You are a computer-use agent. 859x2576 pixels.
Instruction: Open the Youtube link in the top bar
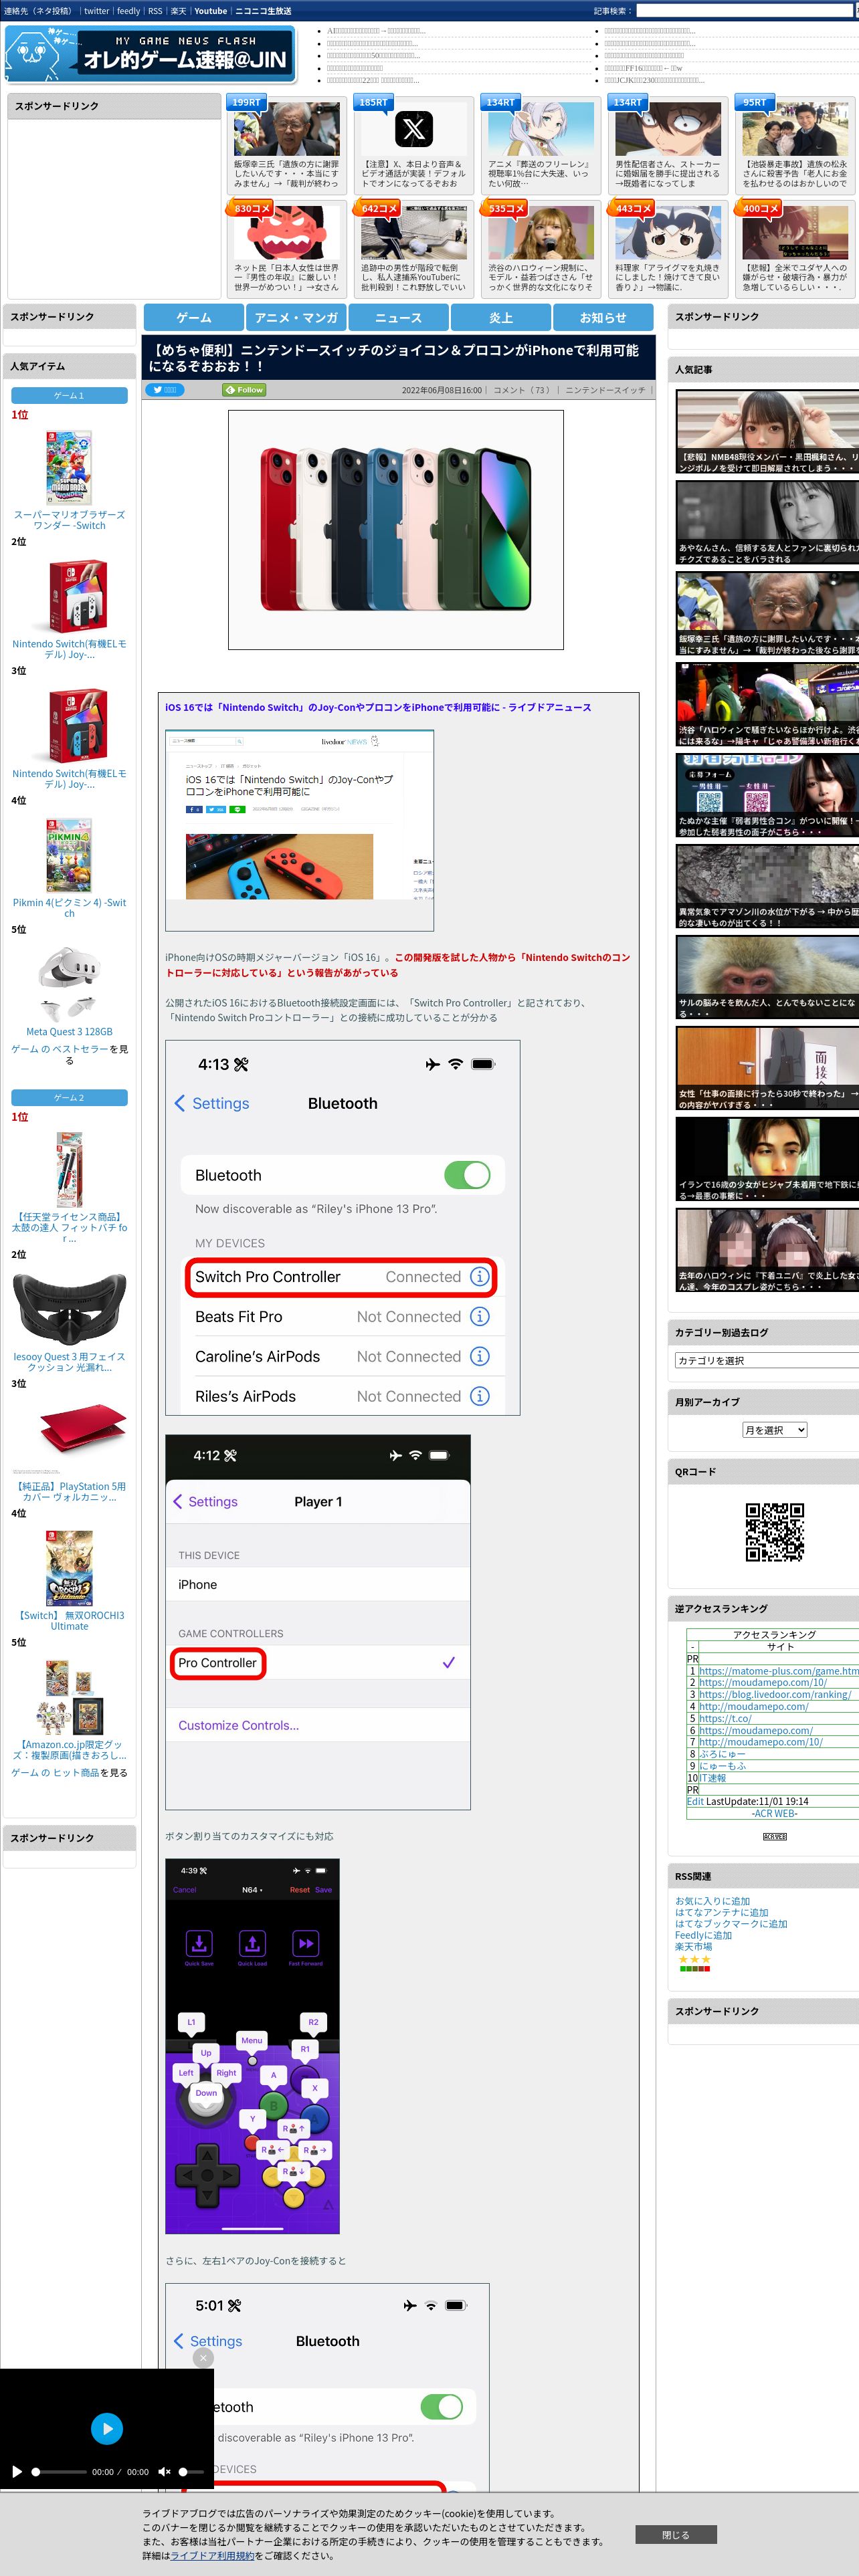[210, 11]
